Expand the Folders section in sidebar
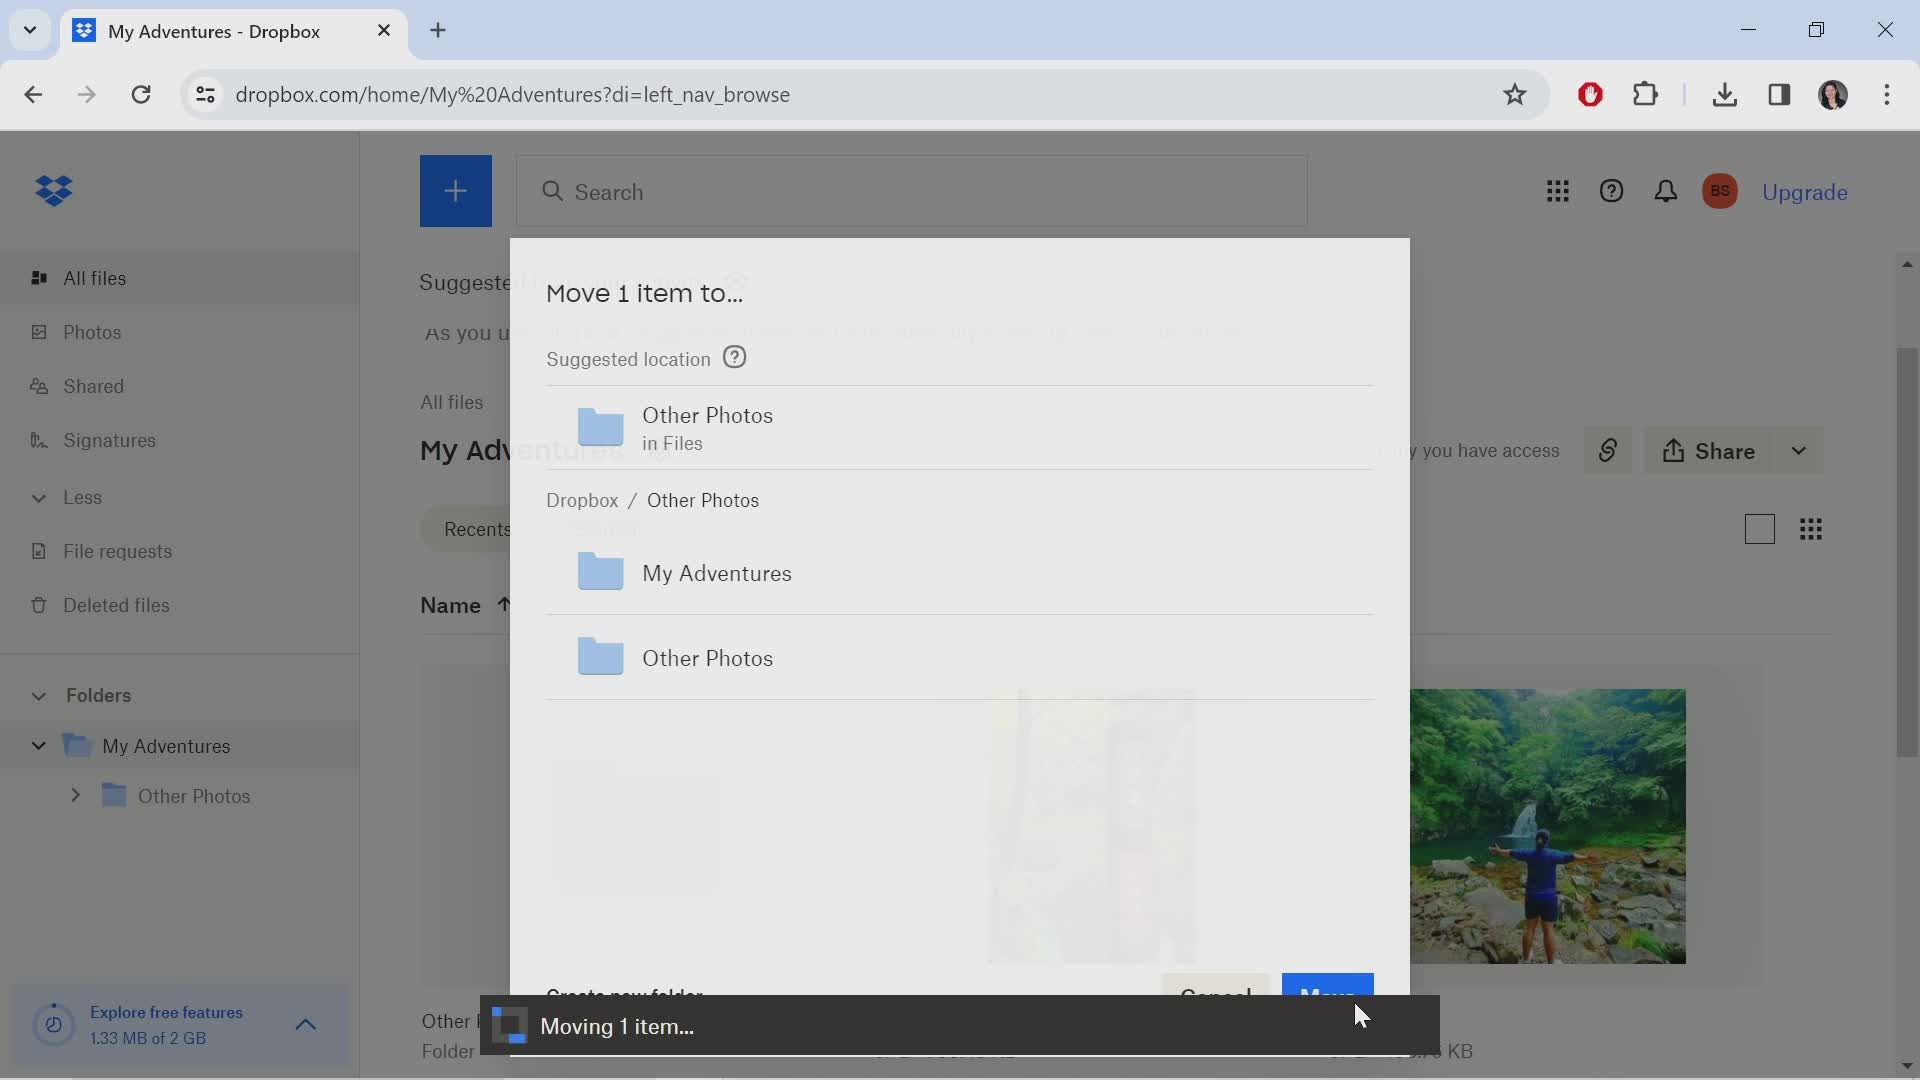The image size is (1920, 1080). point(37,695)
